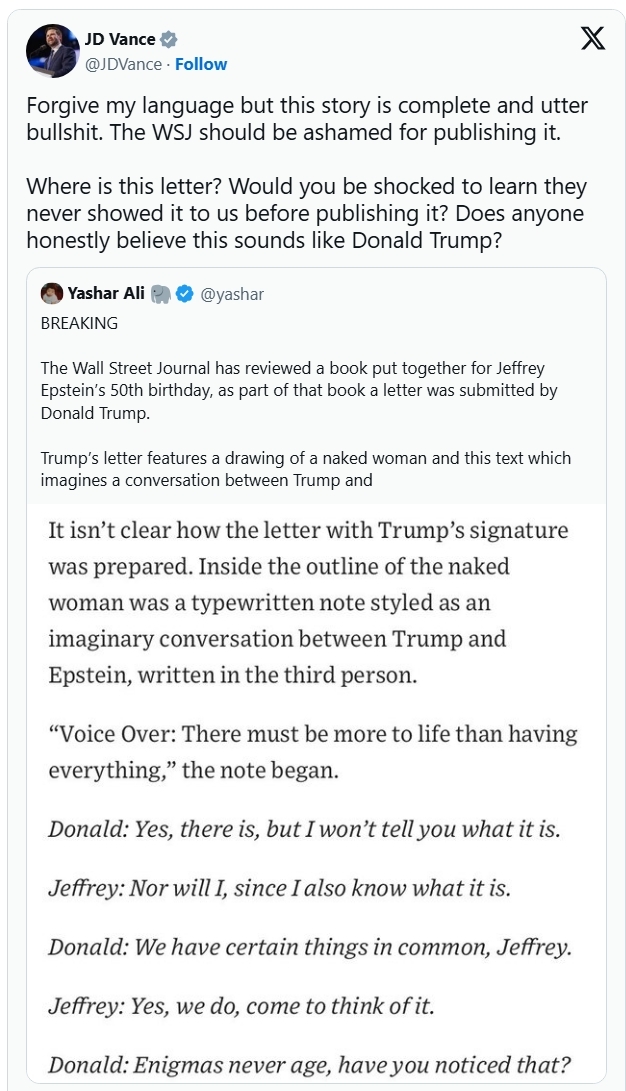This screenshot has height=1091, width=626.
Task: Click quoted text 'Trump's letter features a drawing'
Action: tap(305, 469)
